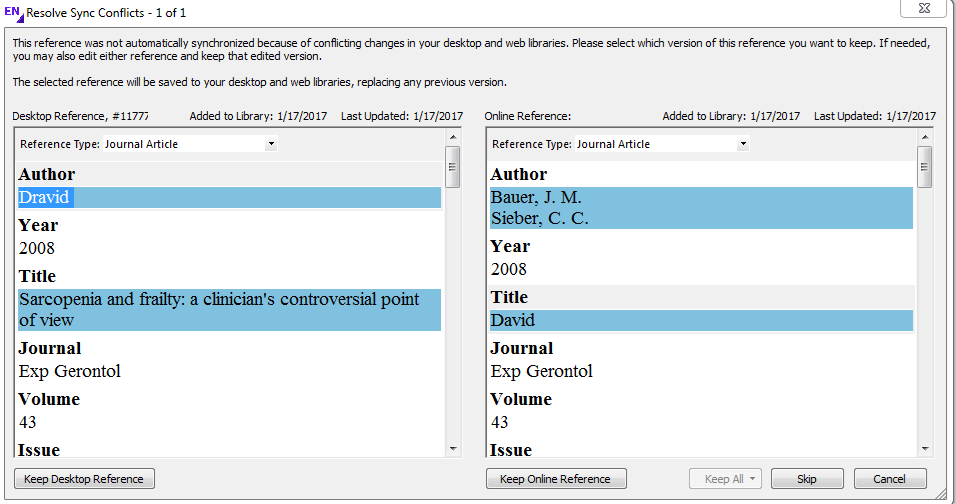Click Keep Online Reference button
Screen dimensions: 956x504
[x=555, y=479]
